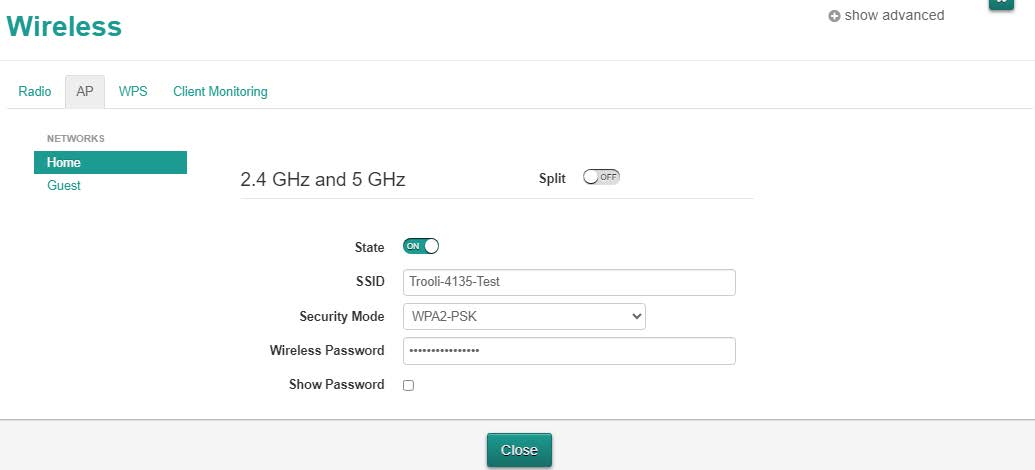Click into the SSID text field
Screen dimensions: 1035x470
pyautogui.click(x=568, y=282)
